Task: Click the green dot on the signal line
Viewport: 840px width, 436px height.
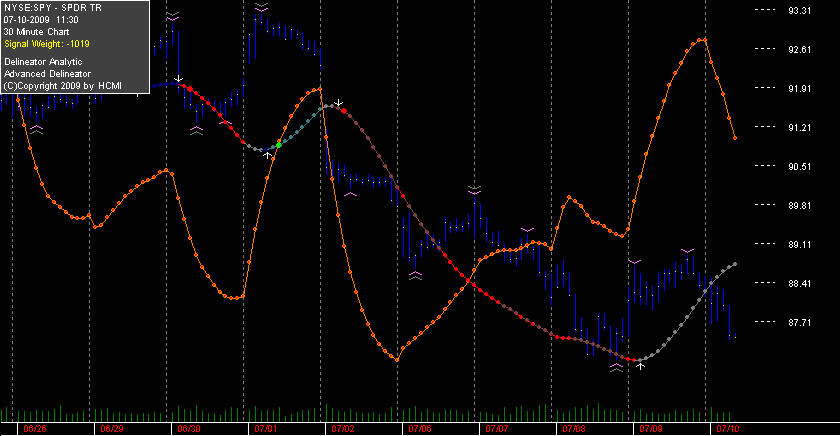Action: (279, 145)
